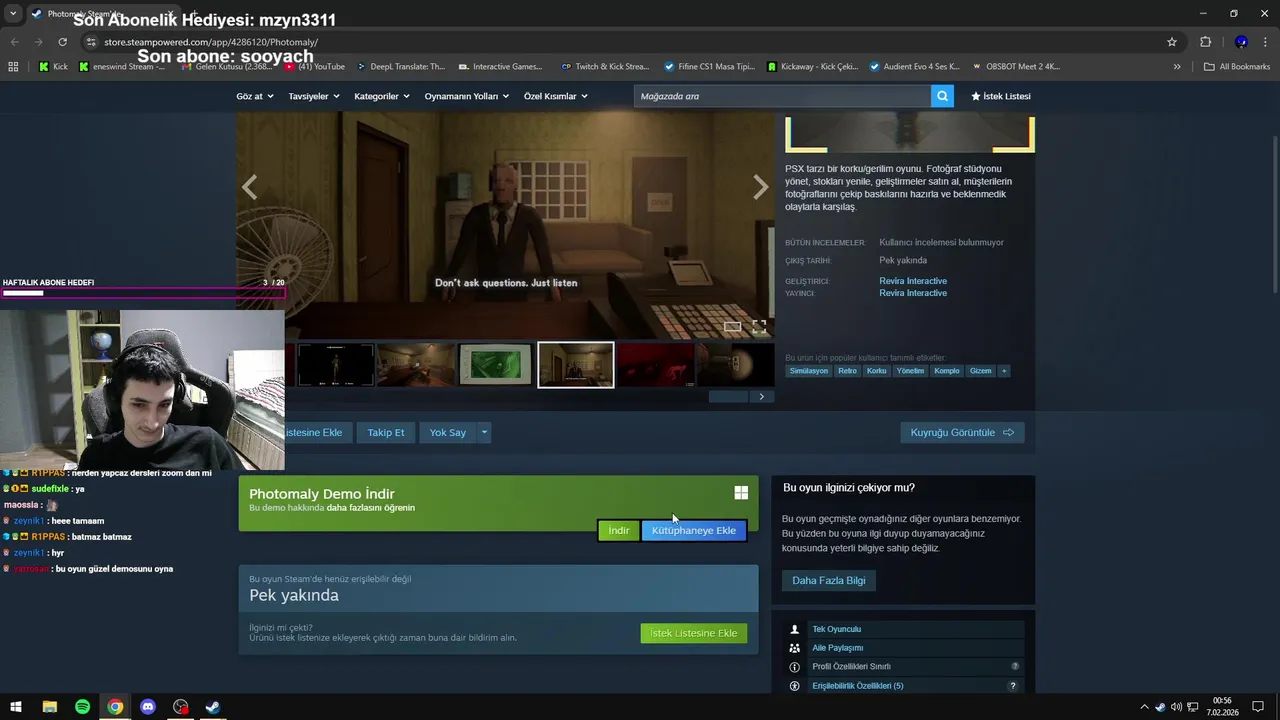The image size is (1280, 720).
Task: Select the green photo screenshot thumbnail
Action: point(496,365)
